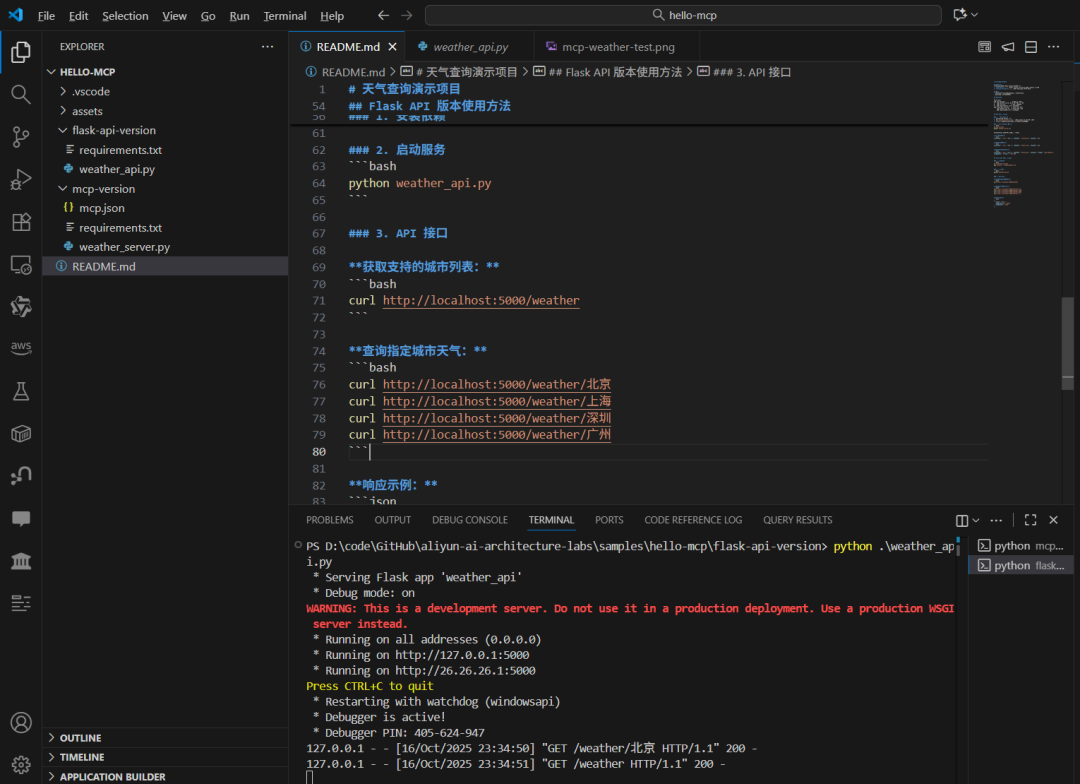This screenshot has width=1080, height=784.
Task: Open the Manage gear settings icon
Action: (20, 764)
